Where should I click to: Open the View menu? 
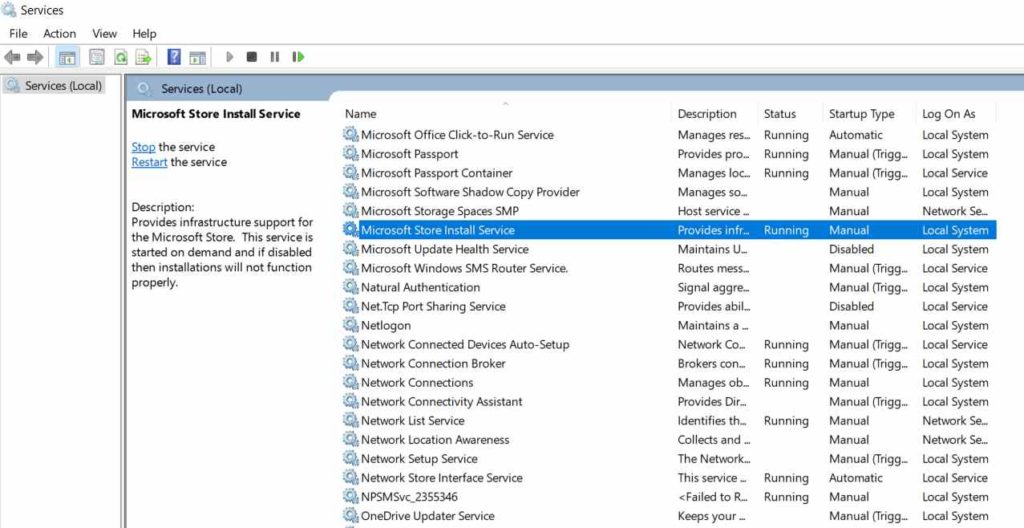pos(104,33)
